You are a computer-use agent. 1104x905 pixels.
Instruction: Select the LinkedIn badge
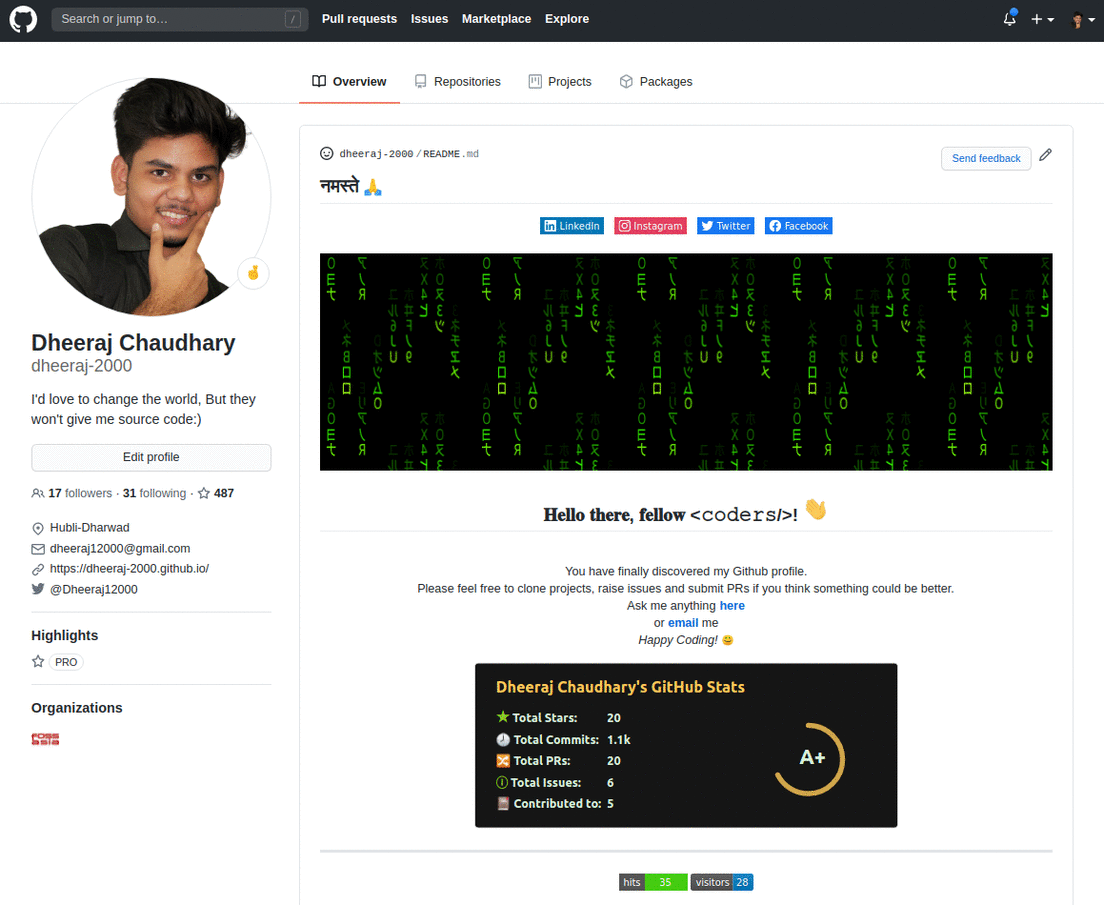(x=571, y=225)
